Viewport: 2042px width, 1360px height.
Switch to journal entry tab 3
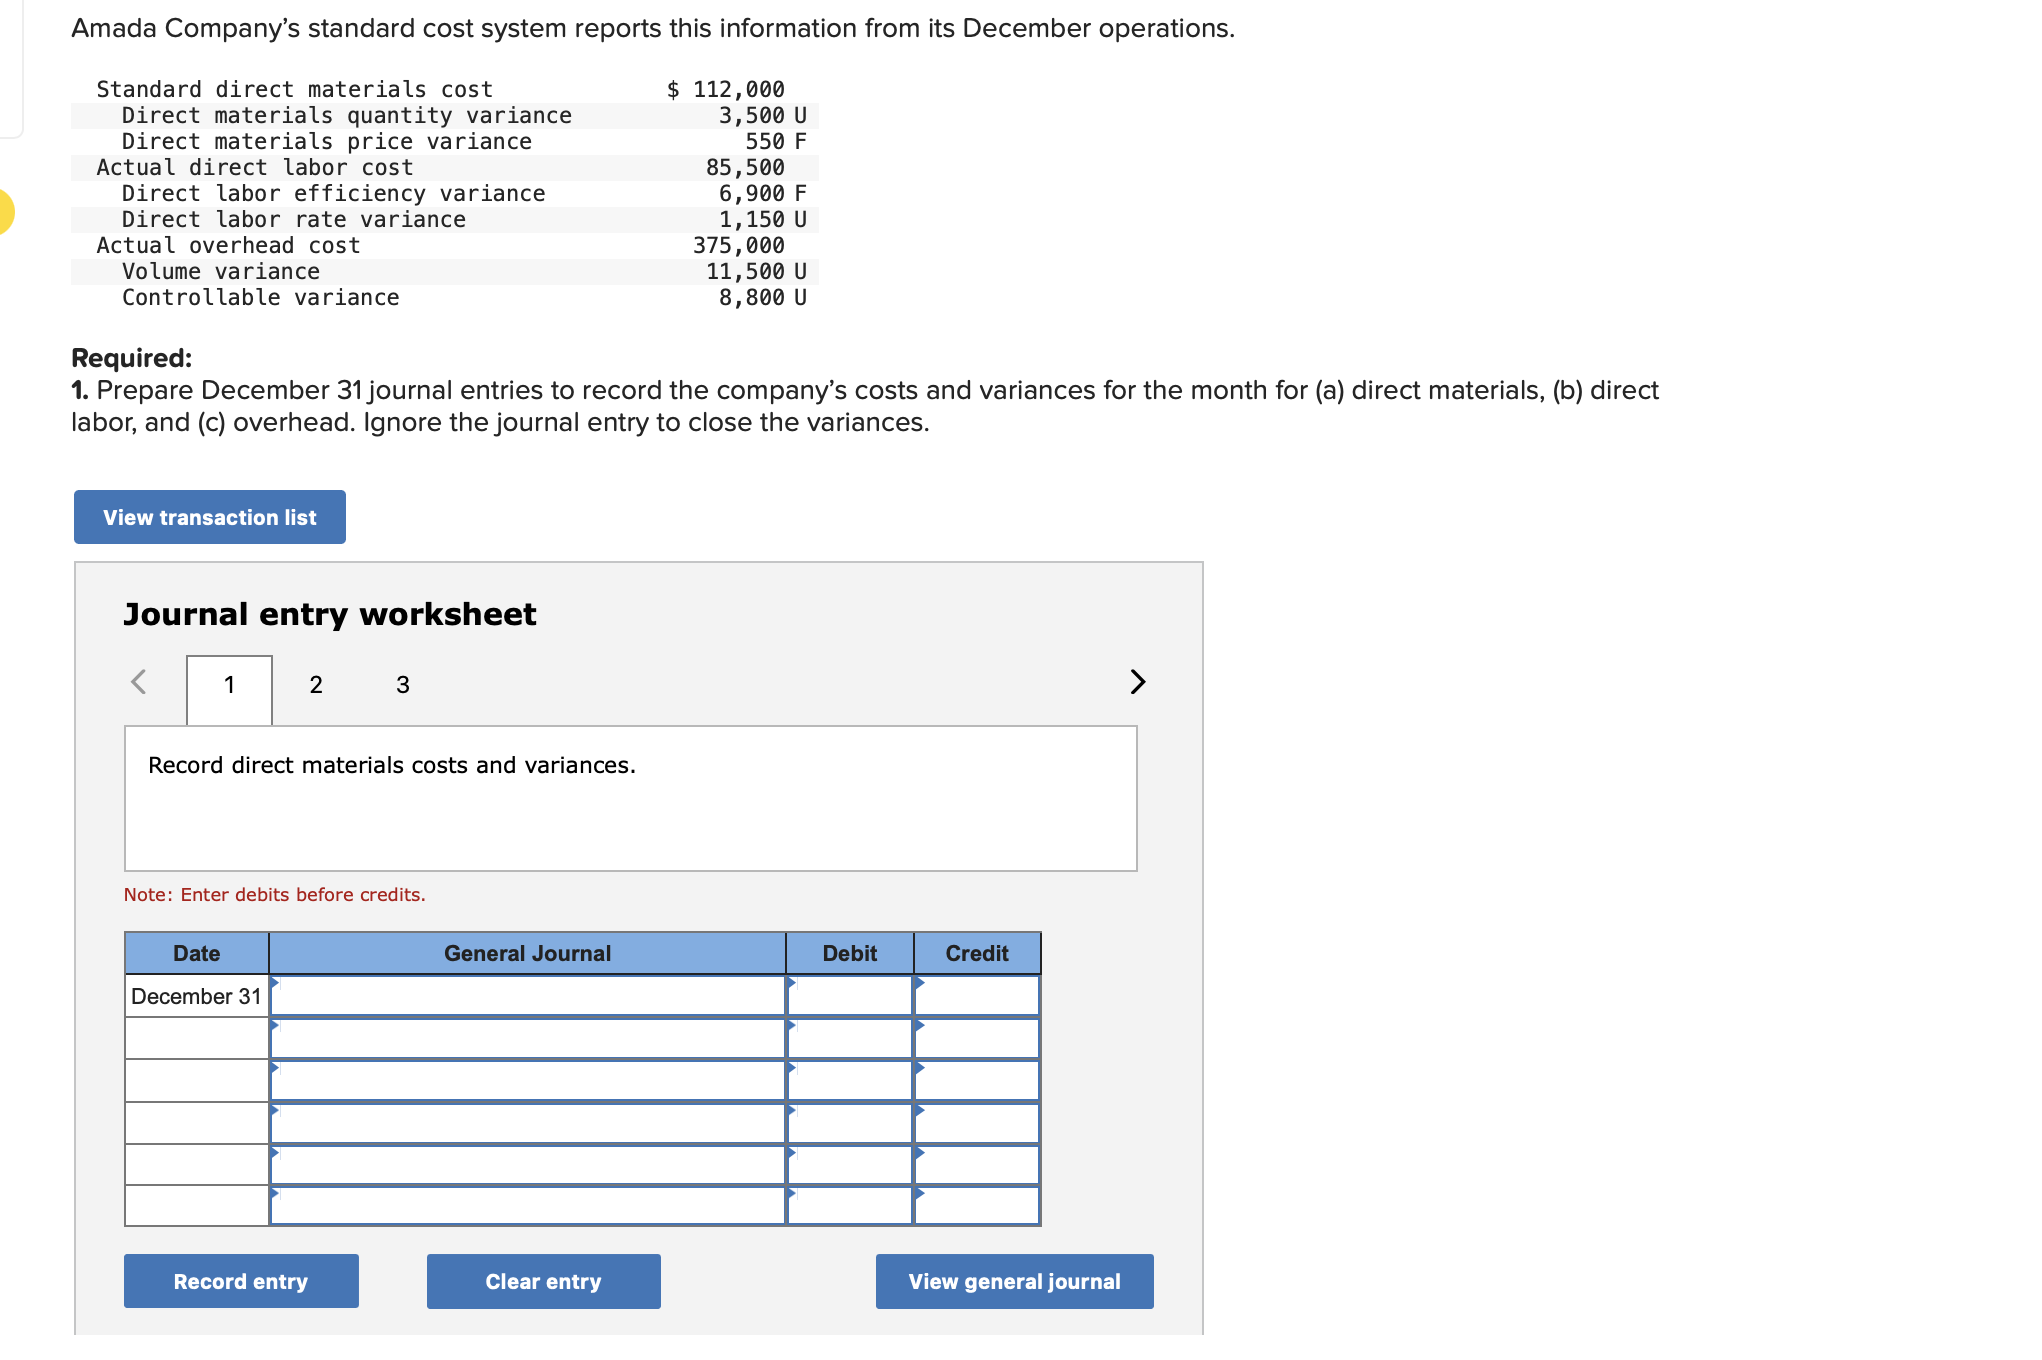[x=402, y=685]
